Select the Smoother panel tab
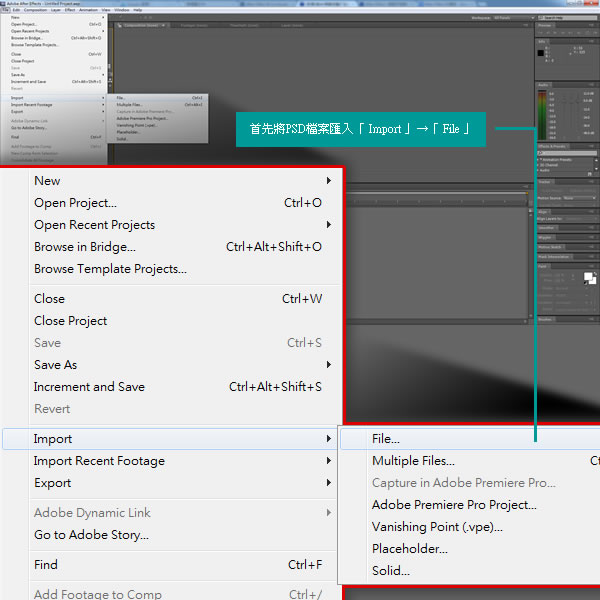Viewport: 600px width, 600px height. click(547, 228)
